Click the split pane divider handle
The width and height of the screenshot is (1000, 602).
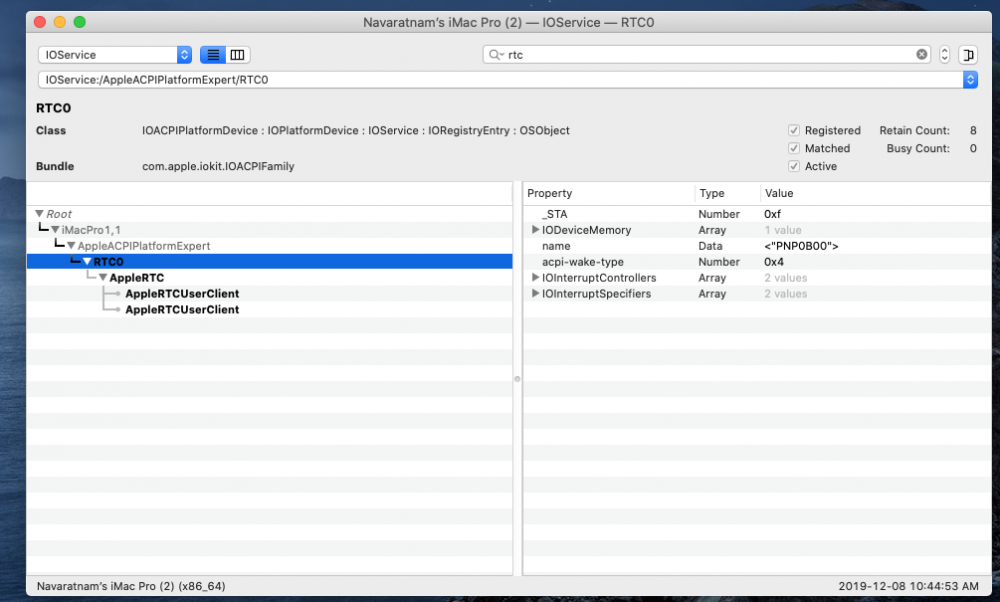coord(517,379)
